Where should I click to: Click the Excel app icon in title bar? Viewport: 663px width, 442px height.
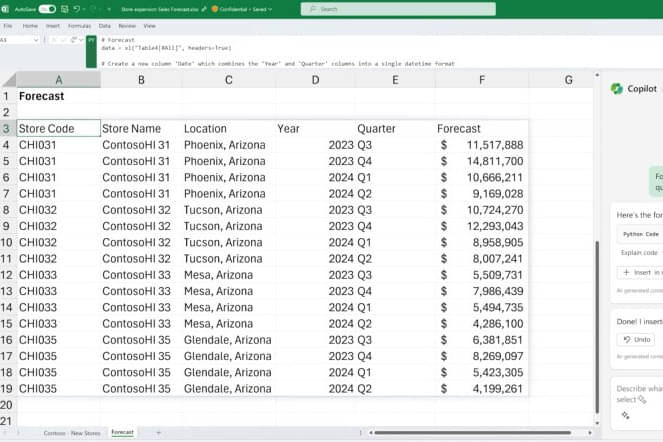tap(5, 9)
